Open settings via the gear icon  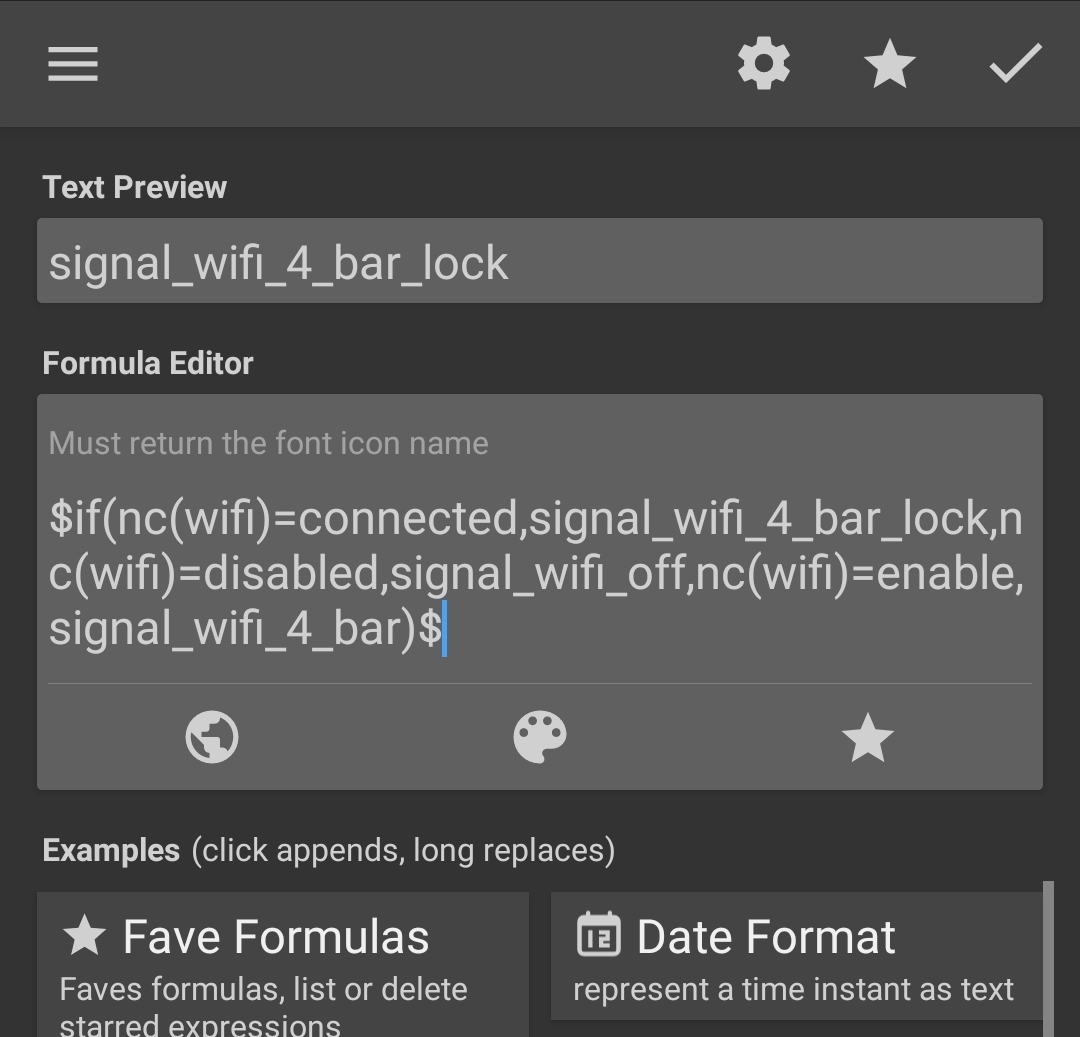coord(764,64)
